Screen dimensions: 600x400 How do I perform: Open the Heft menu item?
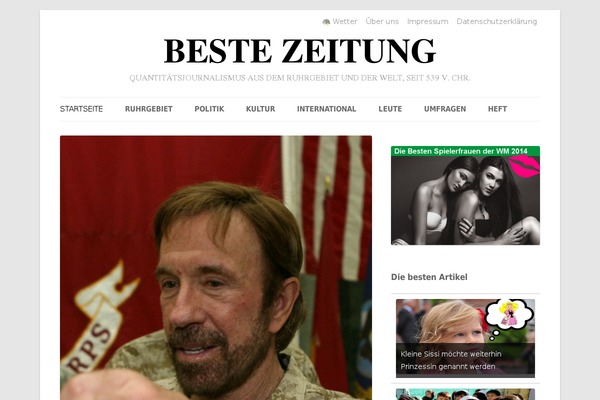(x=497, y=109)
